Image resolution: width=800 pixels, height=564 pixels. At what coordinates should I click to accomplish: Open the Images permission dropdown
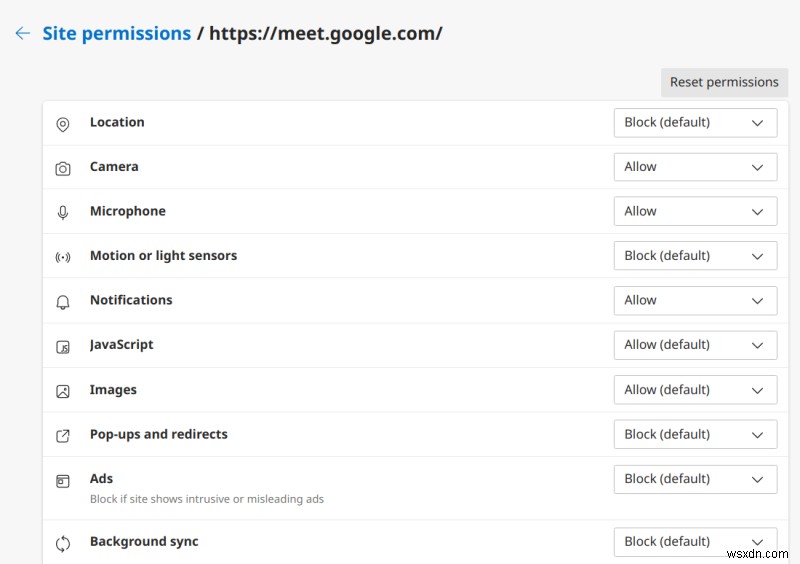(x=695, y=390)
